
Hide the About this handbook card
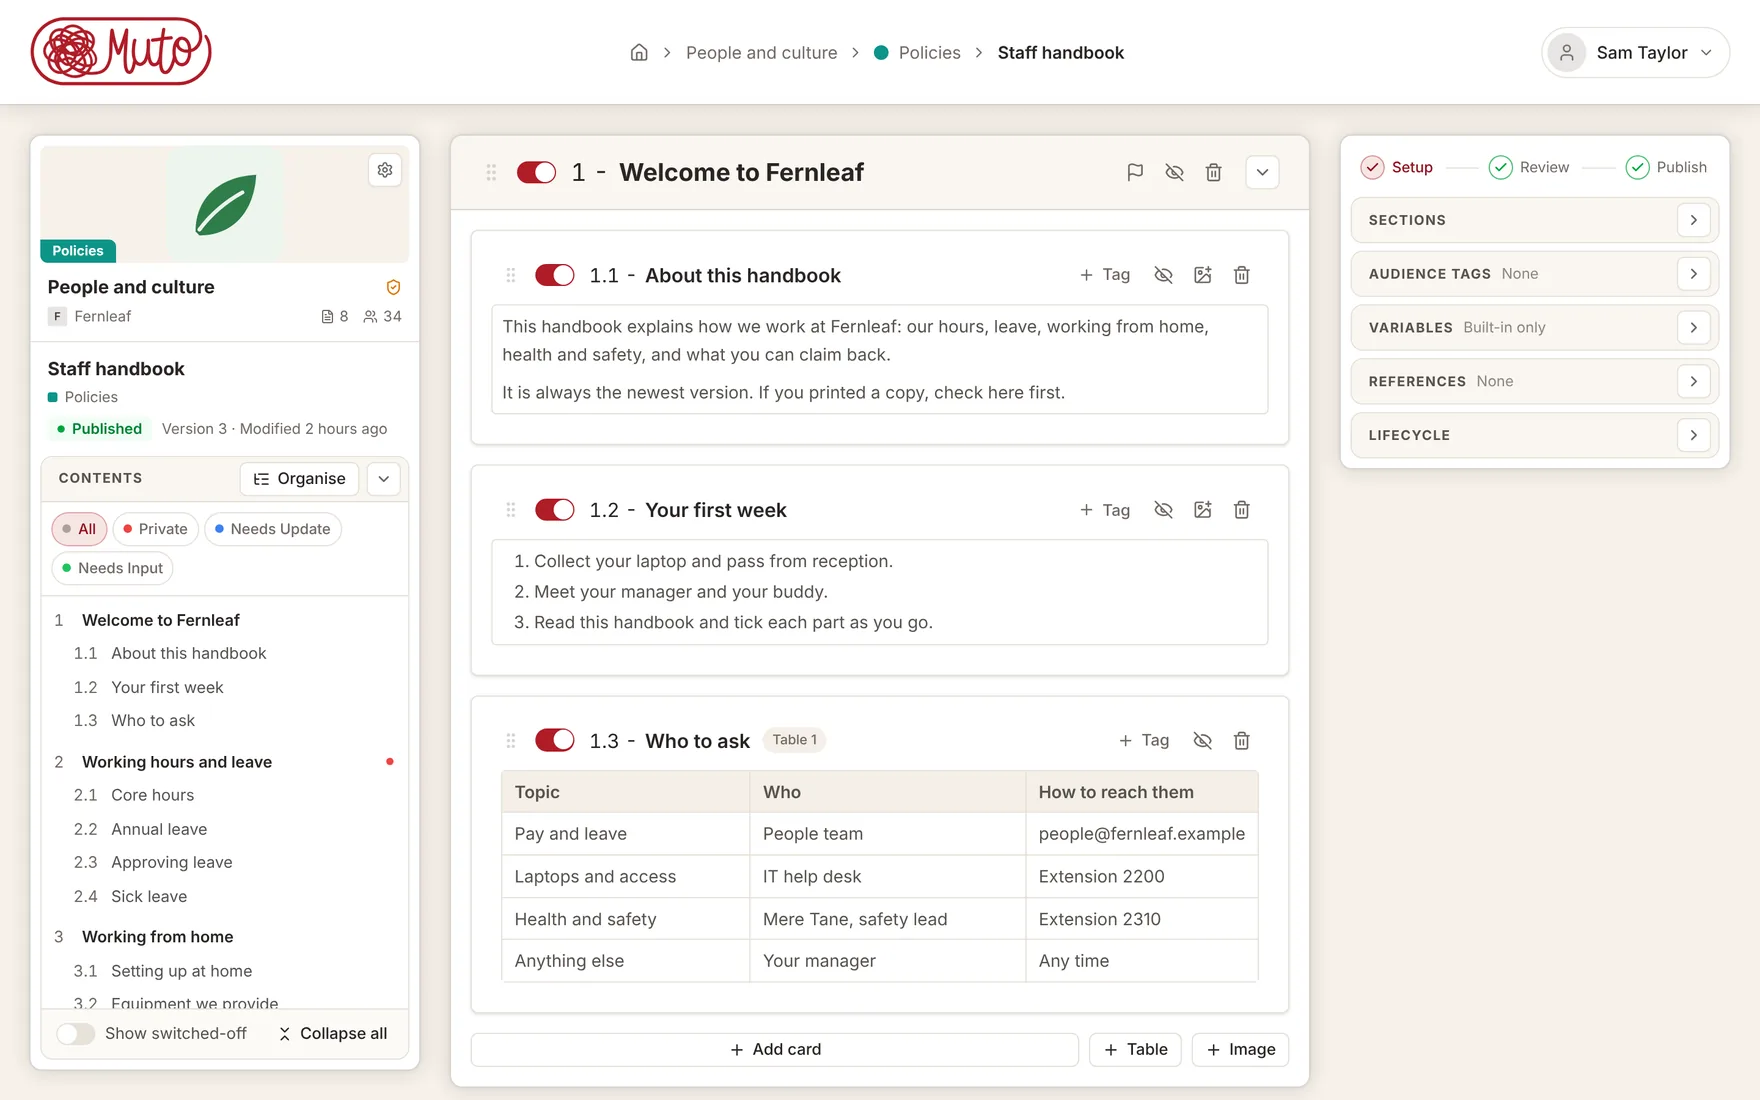coord(1163,275)
